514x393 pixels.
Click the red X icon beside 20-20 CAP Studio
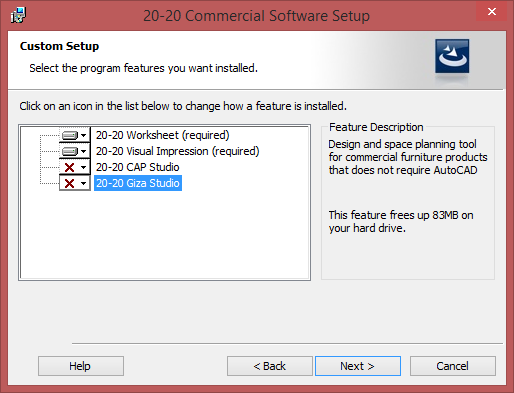[x=69, y=167]
